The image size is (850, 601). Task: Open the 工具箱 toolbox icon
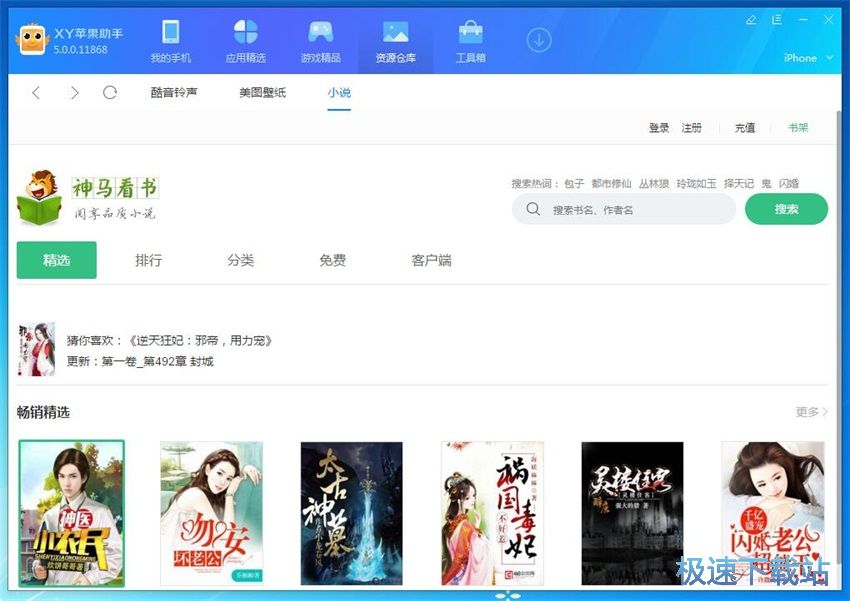471,31
